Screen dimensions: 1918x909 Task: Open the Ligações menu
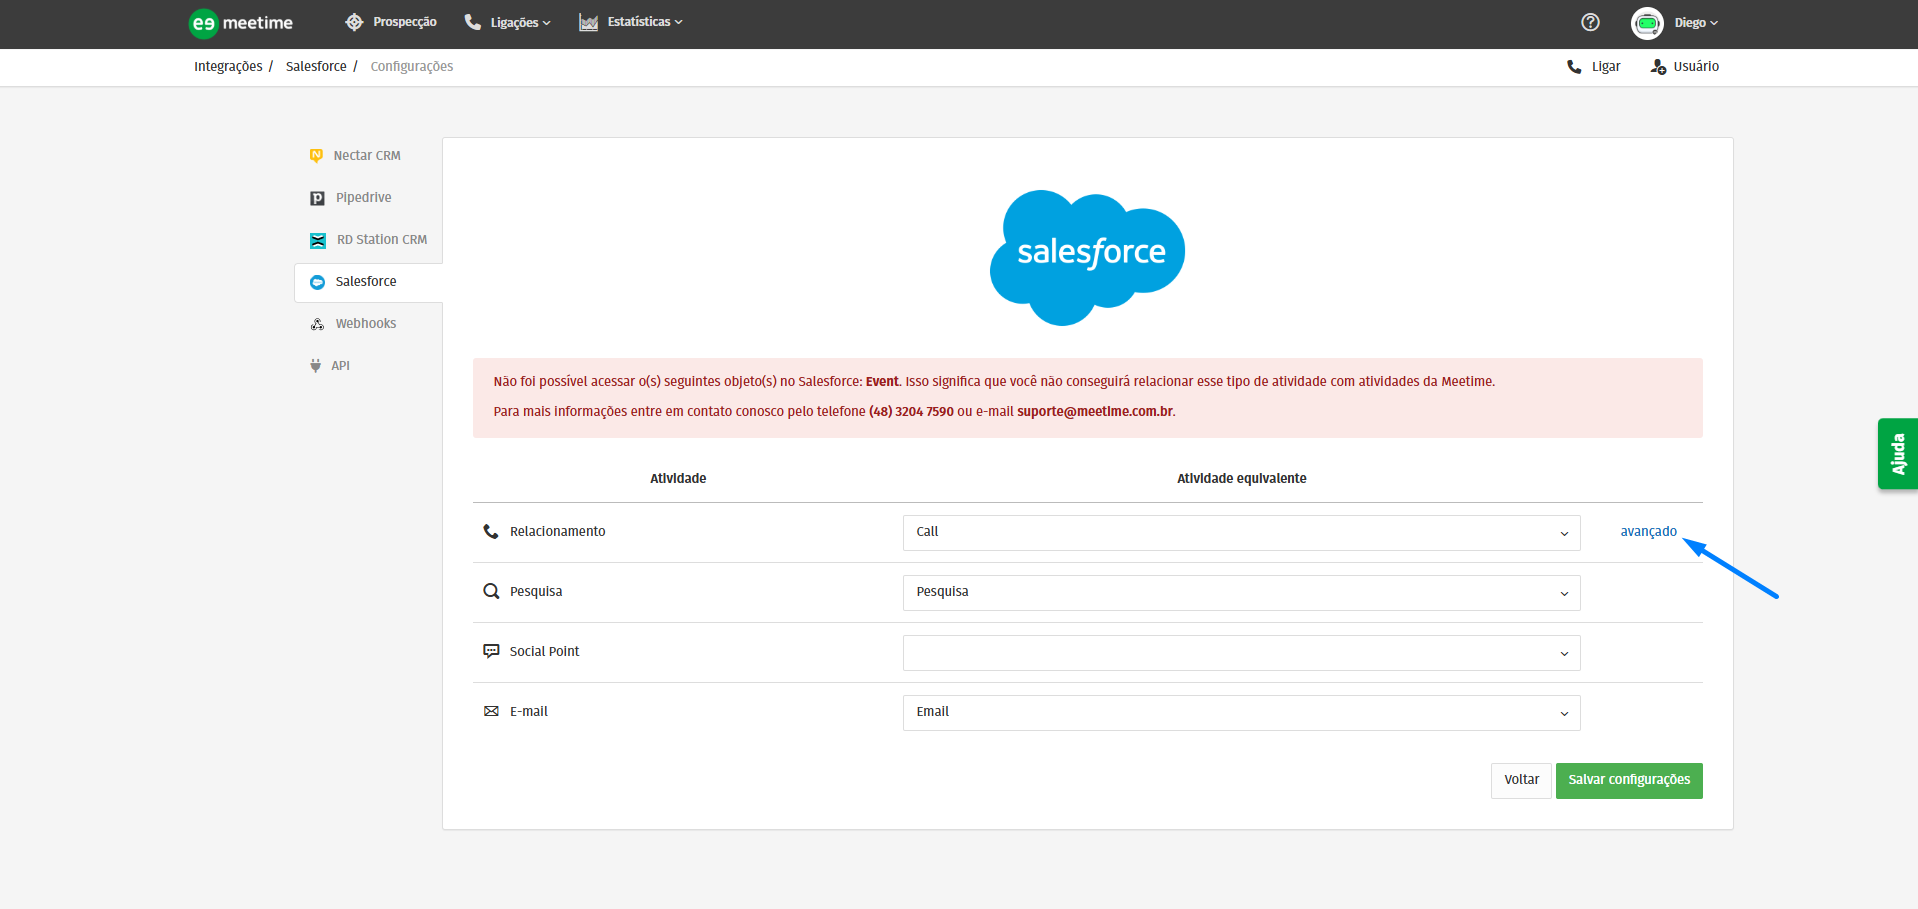[508, 23]
